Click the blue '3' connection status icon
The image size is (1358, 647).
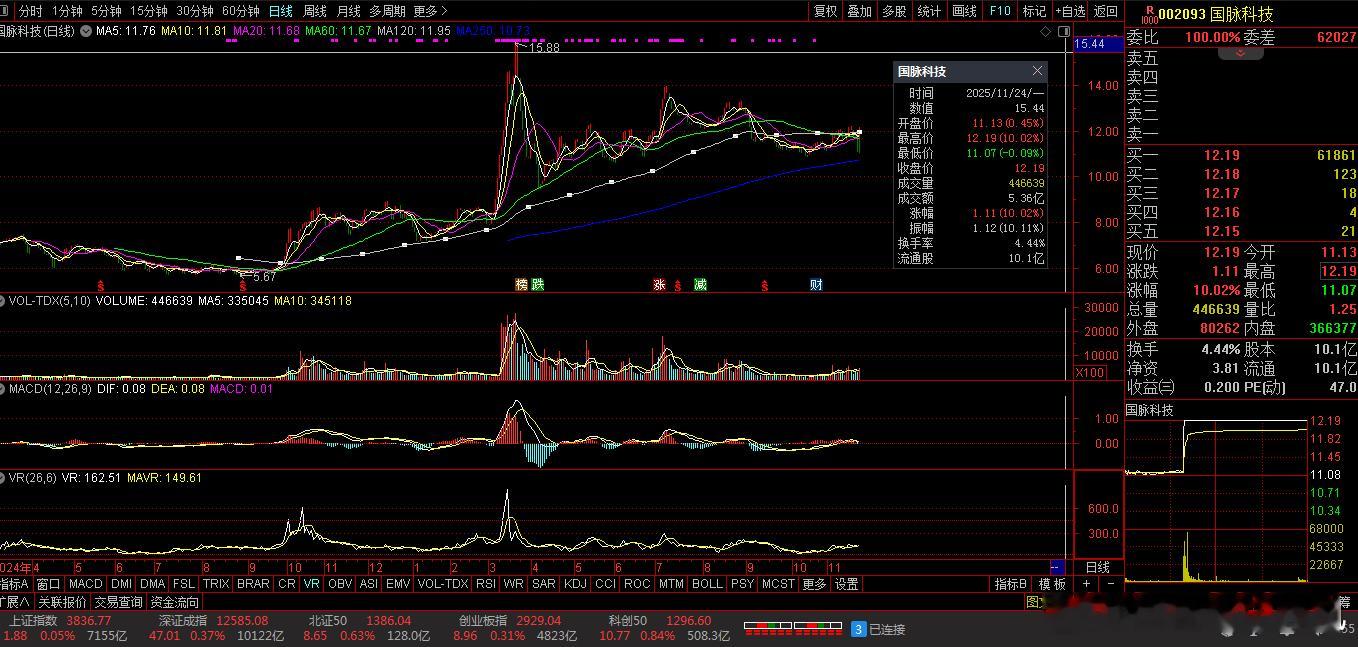click(858, 629)
